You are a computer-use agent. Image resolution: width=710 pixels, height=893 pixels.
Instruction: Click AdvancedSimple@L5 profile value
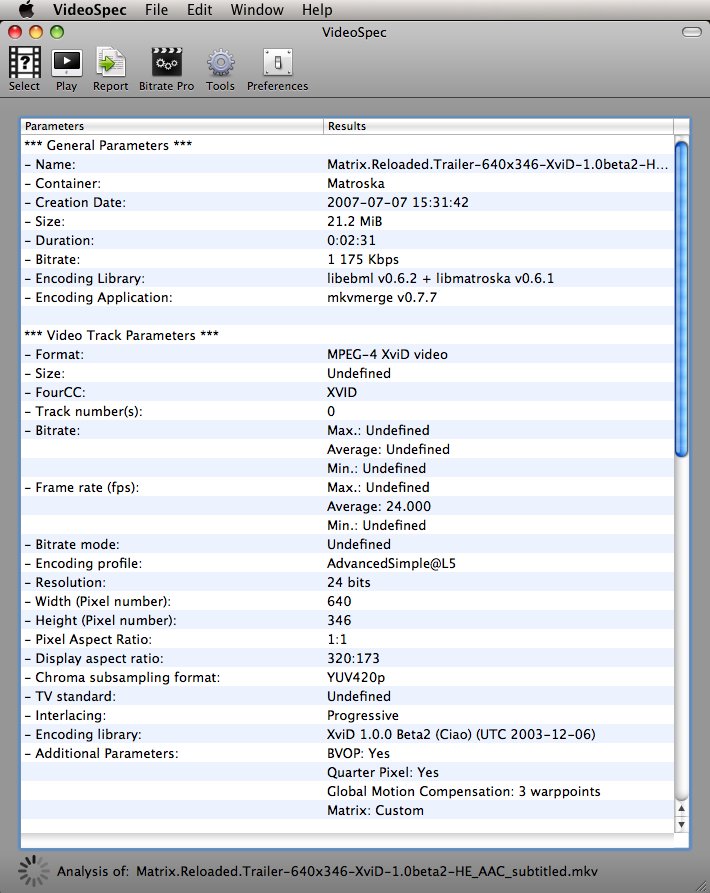[x=391, y=563]
